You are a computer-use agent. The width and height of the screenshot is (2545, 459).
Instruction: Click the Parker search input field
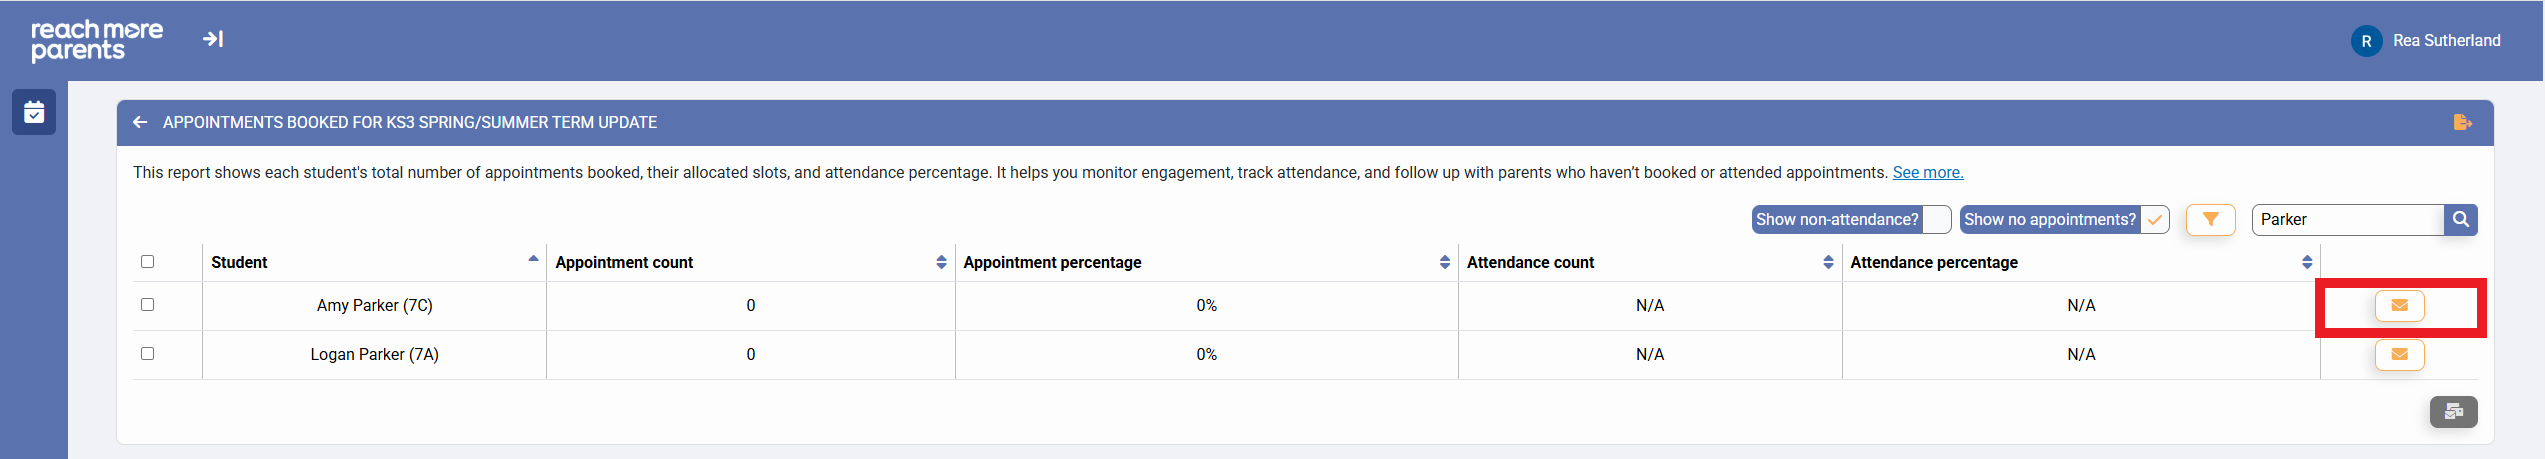[2346, 219]
